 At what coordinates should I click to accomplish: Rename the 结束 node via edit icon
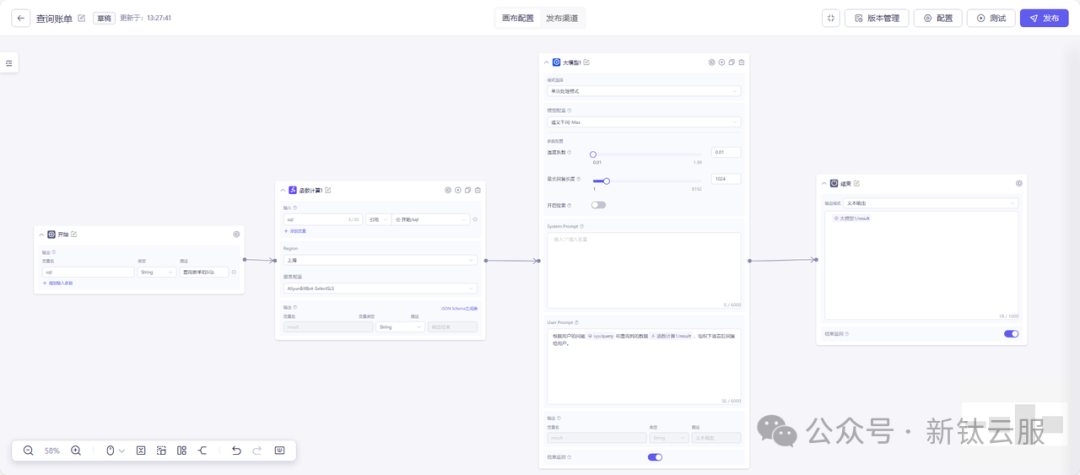856,183
